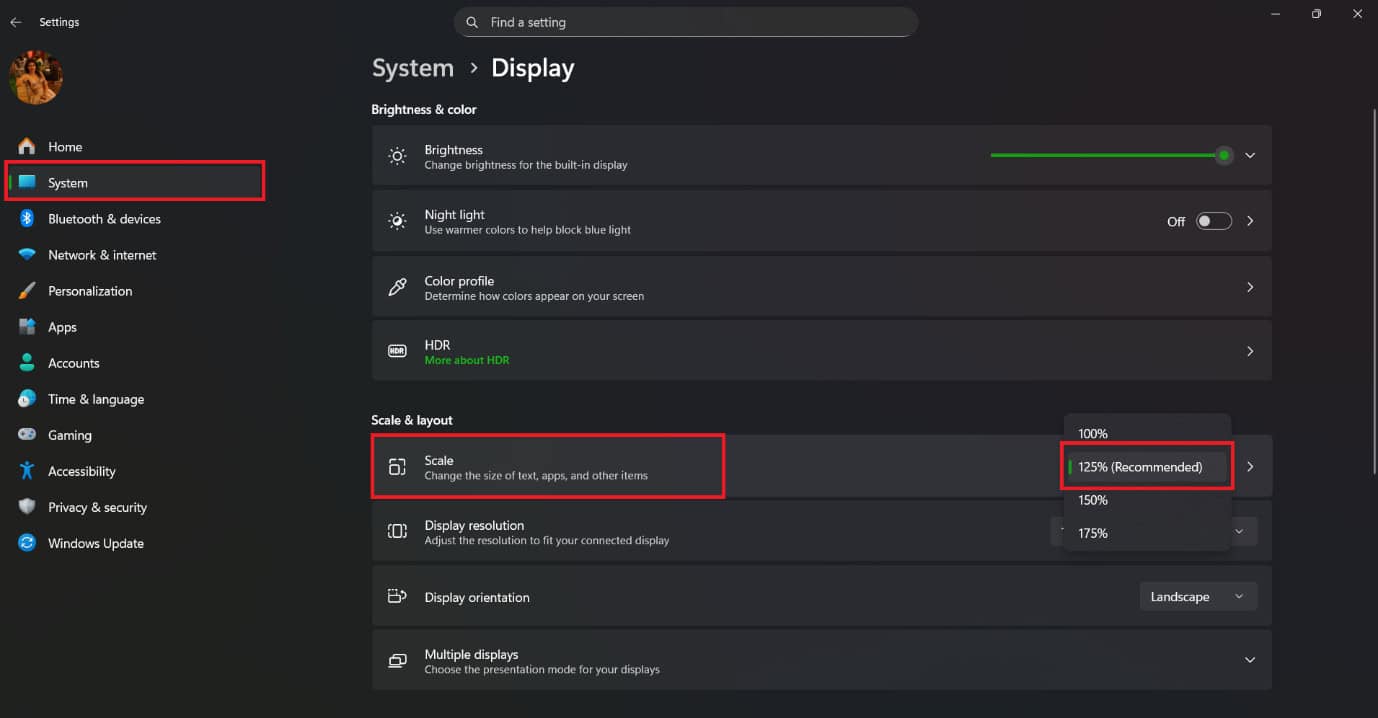This screenshot has height=718, width=1378.
Task: Expand the Brightness options chevron
Action: pyautogui.click(x=1250, y=156)
